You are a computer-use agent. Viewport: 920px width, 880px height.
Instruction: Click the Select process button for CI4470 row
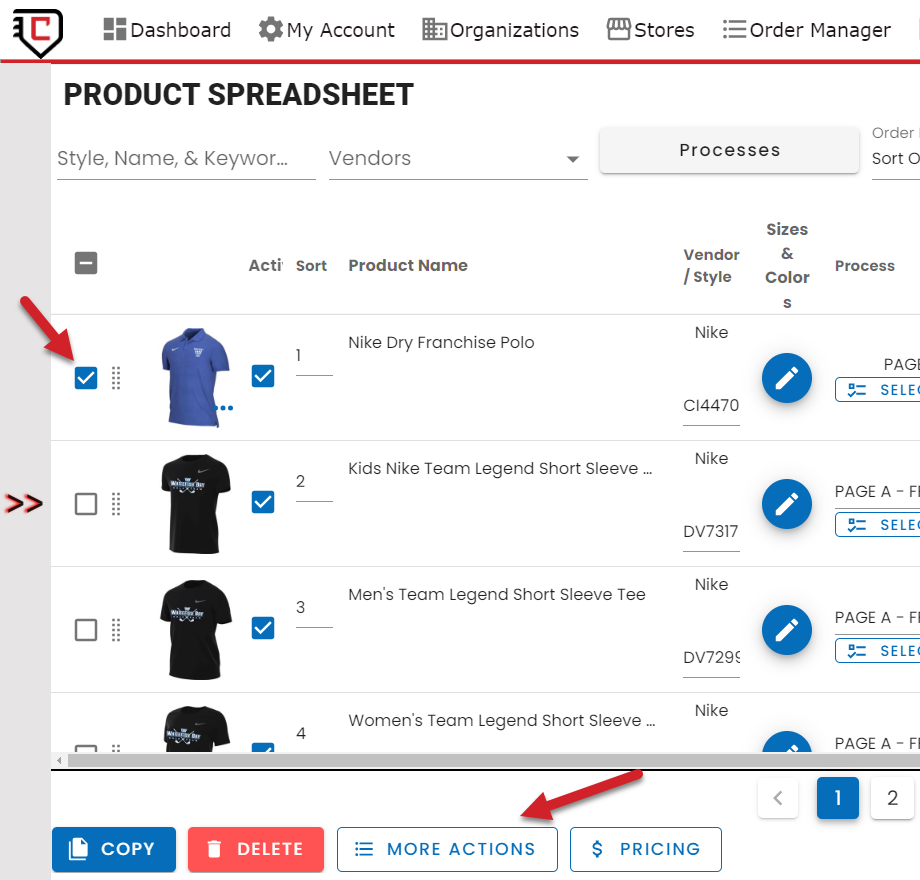click(878, 390)
